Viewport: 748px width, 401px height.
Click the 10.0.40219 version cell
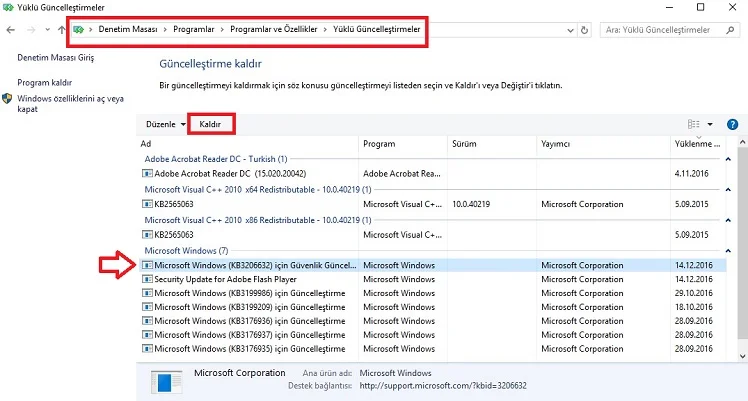tap(471, 204)
